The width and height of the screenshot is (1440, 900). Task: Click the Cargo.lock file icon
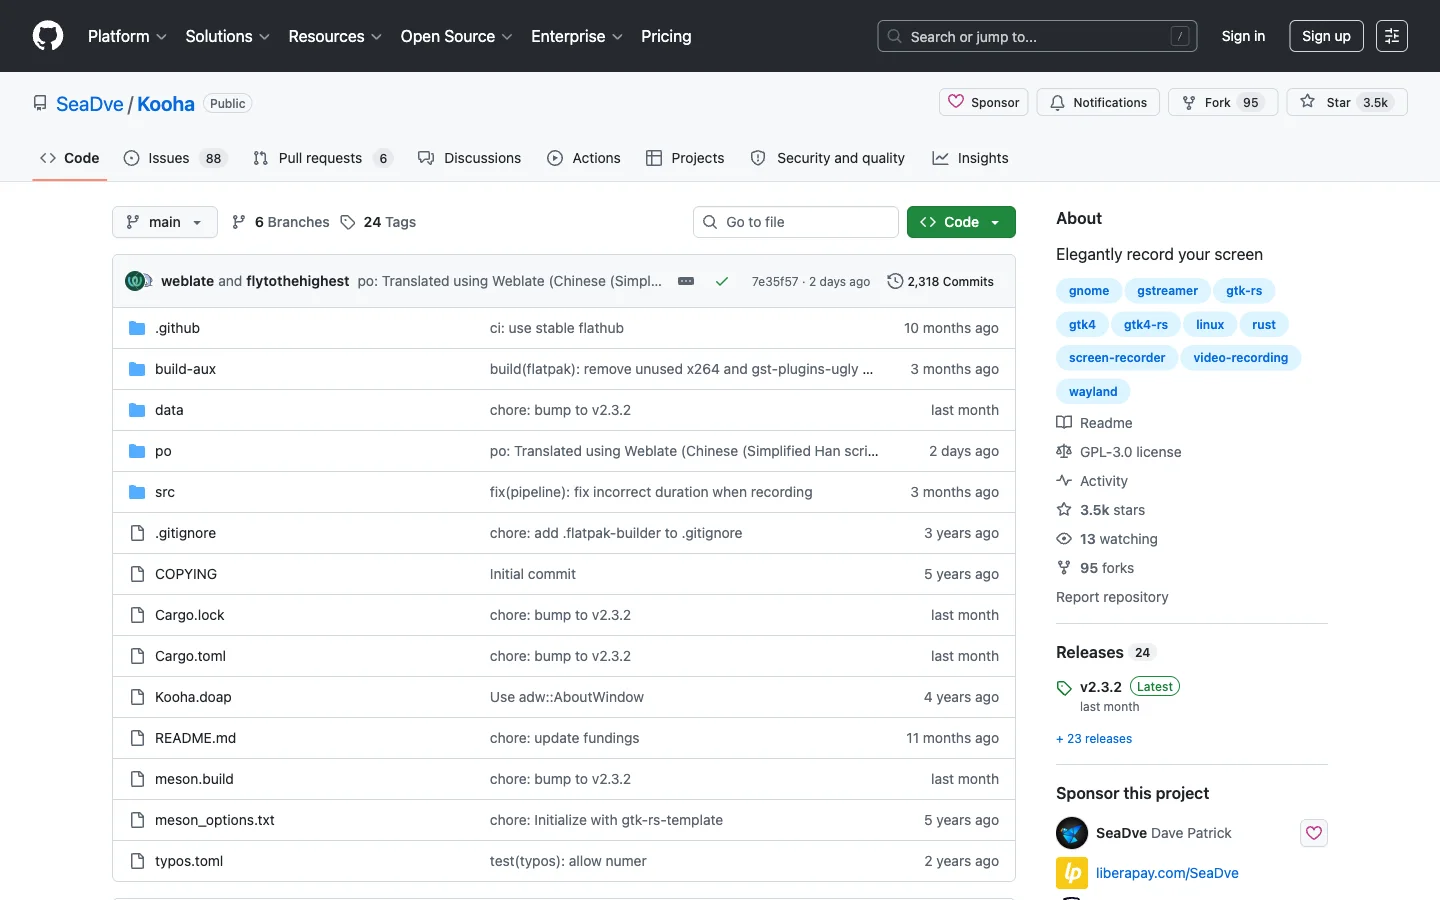coord(137,615)
